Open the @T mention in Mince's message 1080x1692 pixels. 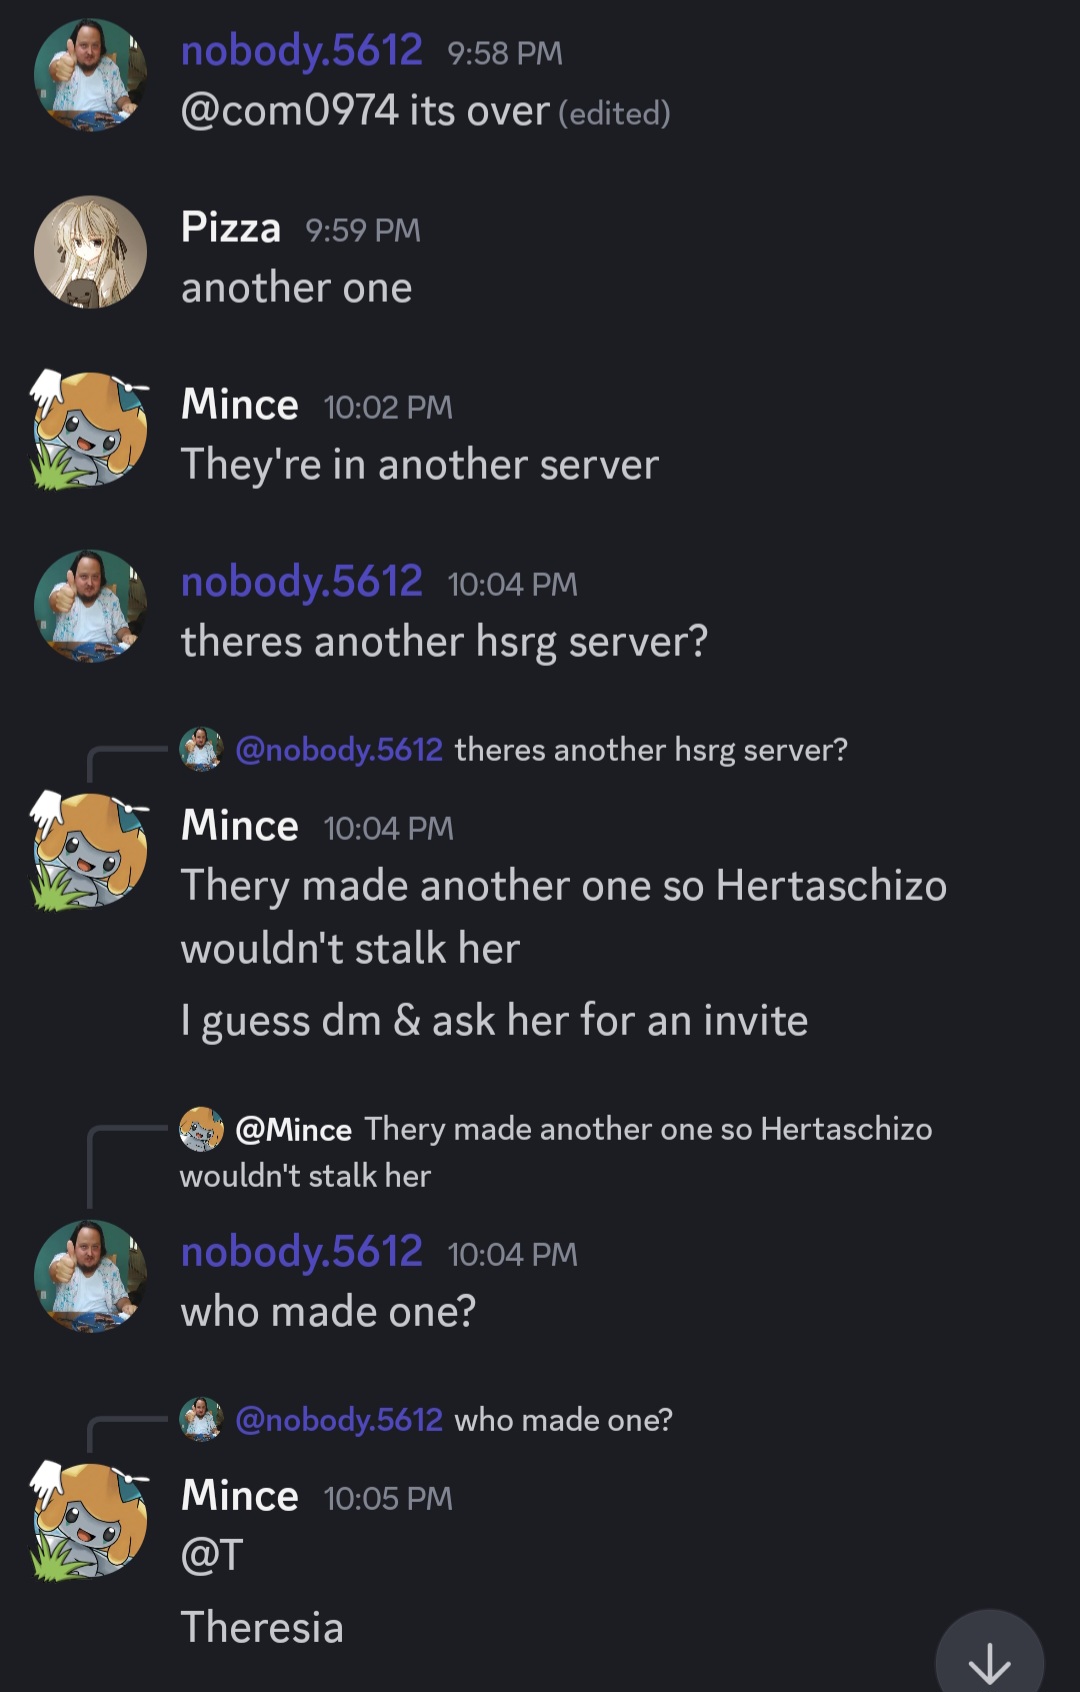coord(212,1555)
